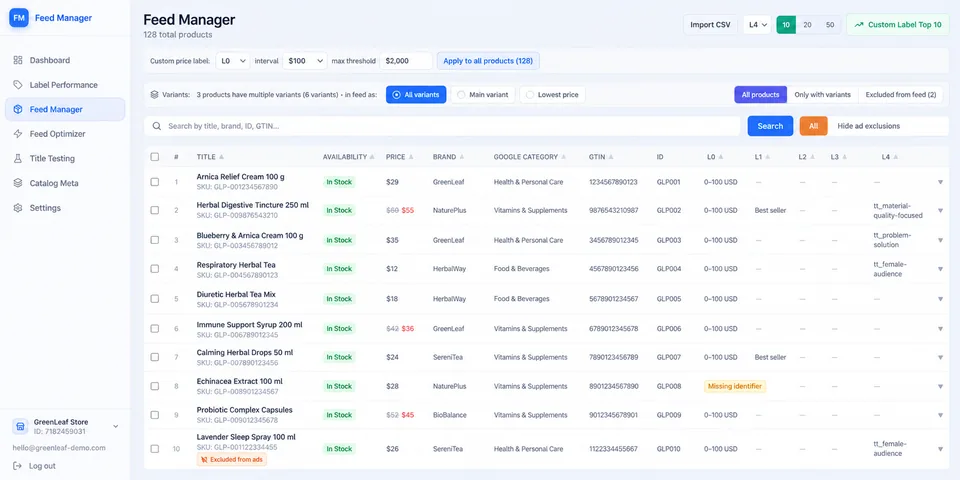Open the L4 label dropdown near Import CSV
Screen dimensions: 960x480
click(x=757, y=24)
